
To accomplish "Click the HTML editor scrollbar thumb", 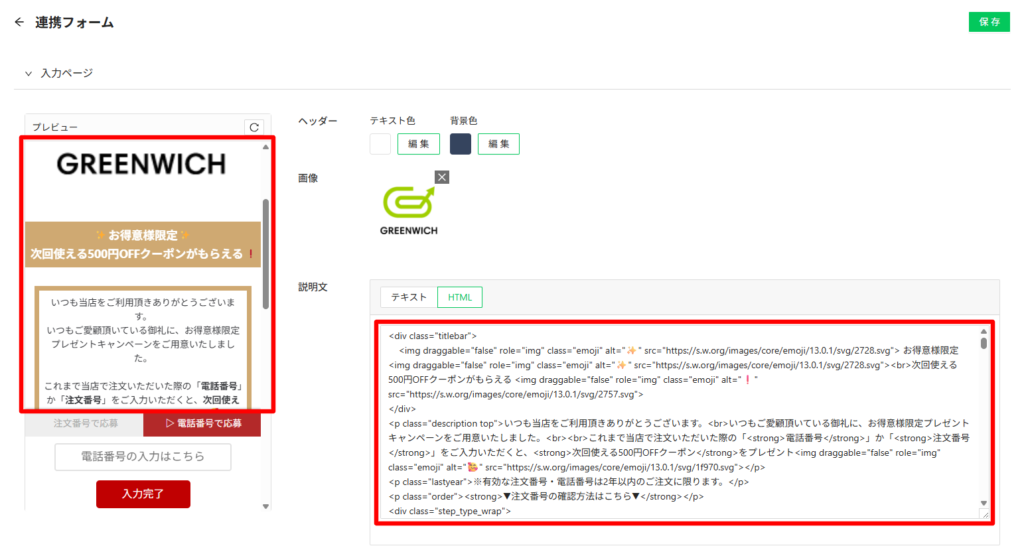I will pyautogui.click(x=984, y=343).
